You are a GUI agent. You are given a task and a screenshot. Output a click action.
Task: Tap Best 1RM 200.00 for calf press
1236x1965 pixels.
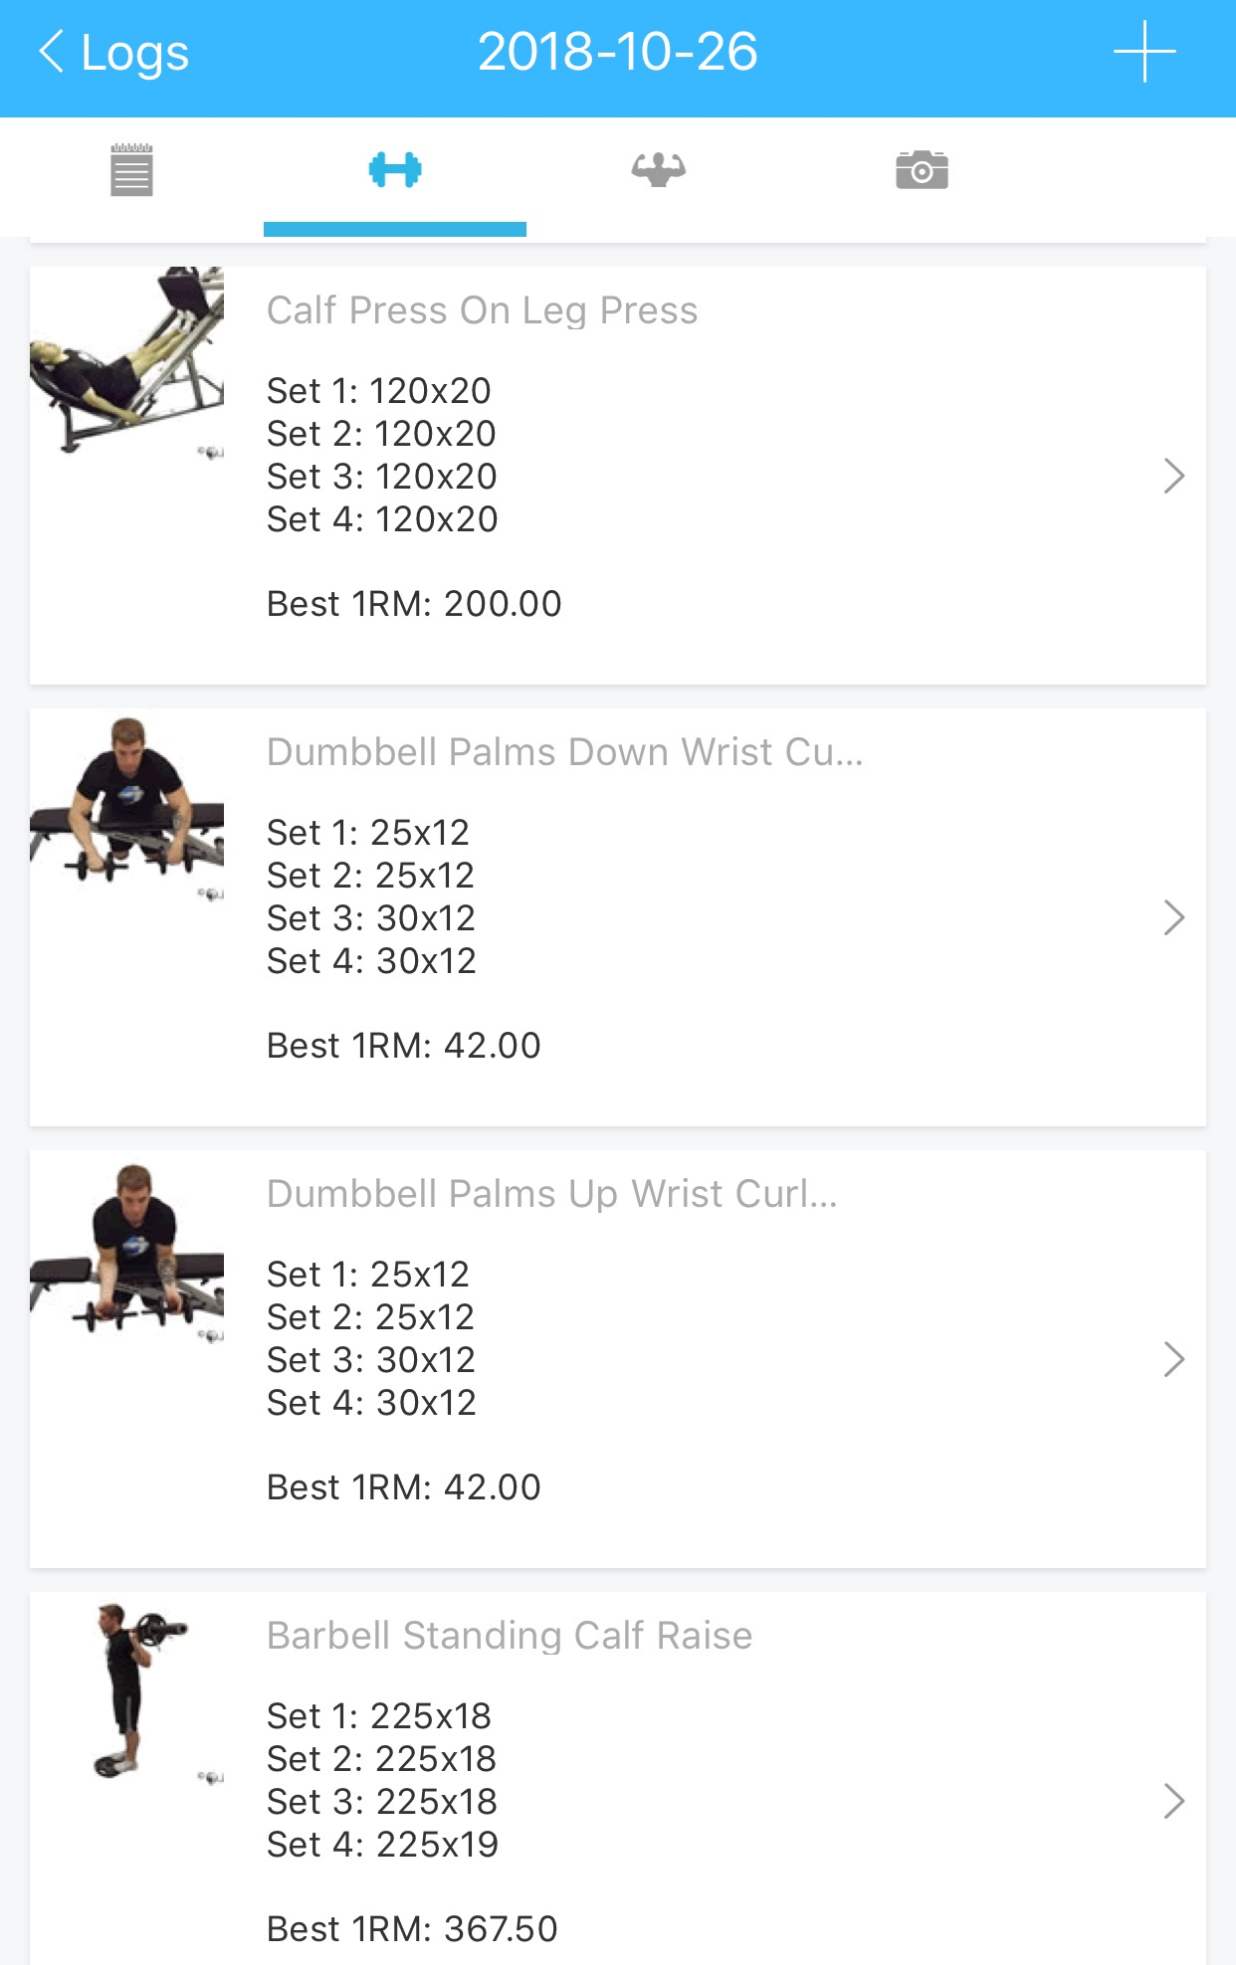[414, 604]
